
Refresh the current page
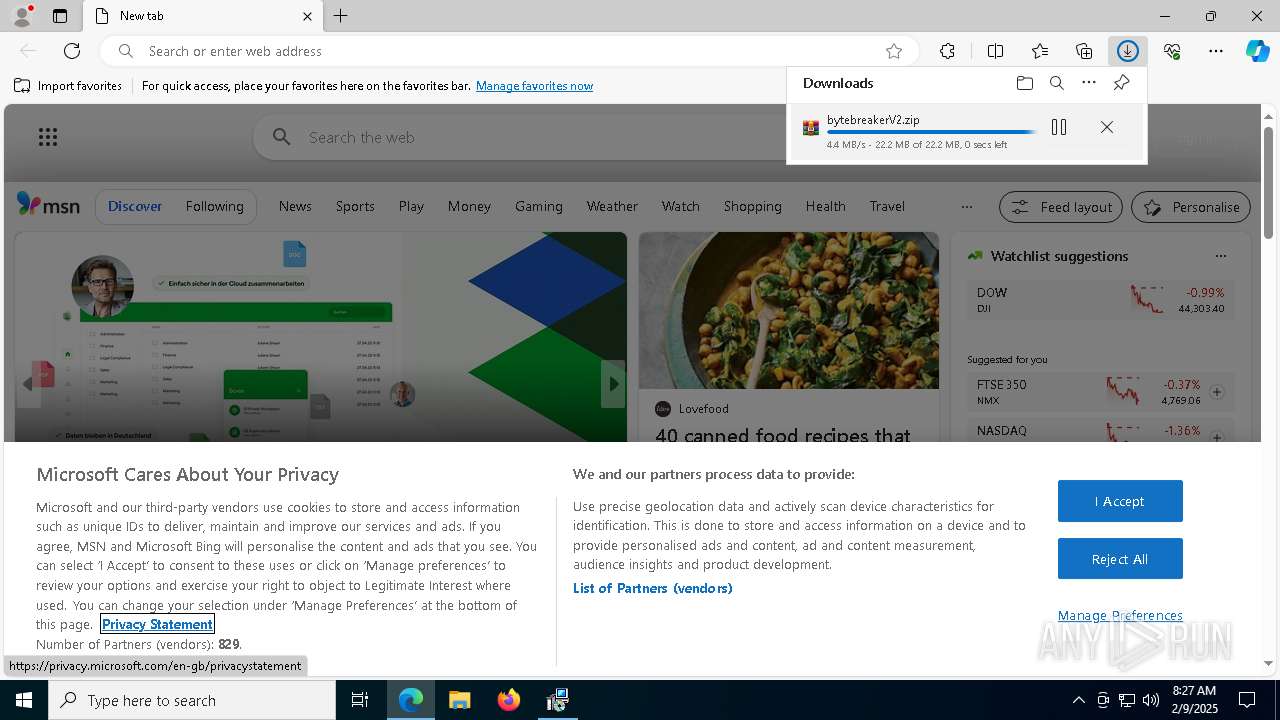click(x=72, y=51)
